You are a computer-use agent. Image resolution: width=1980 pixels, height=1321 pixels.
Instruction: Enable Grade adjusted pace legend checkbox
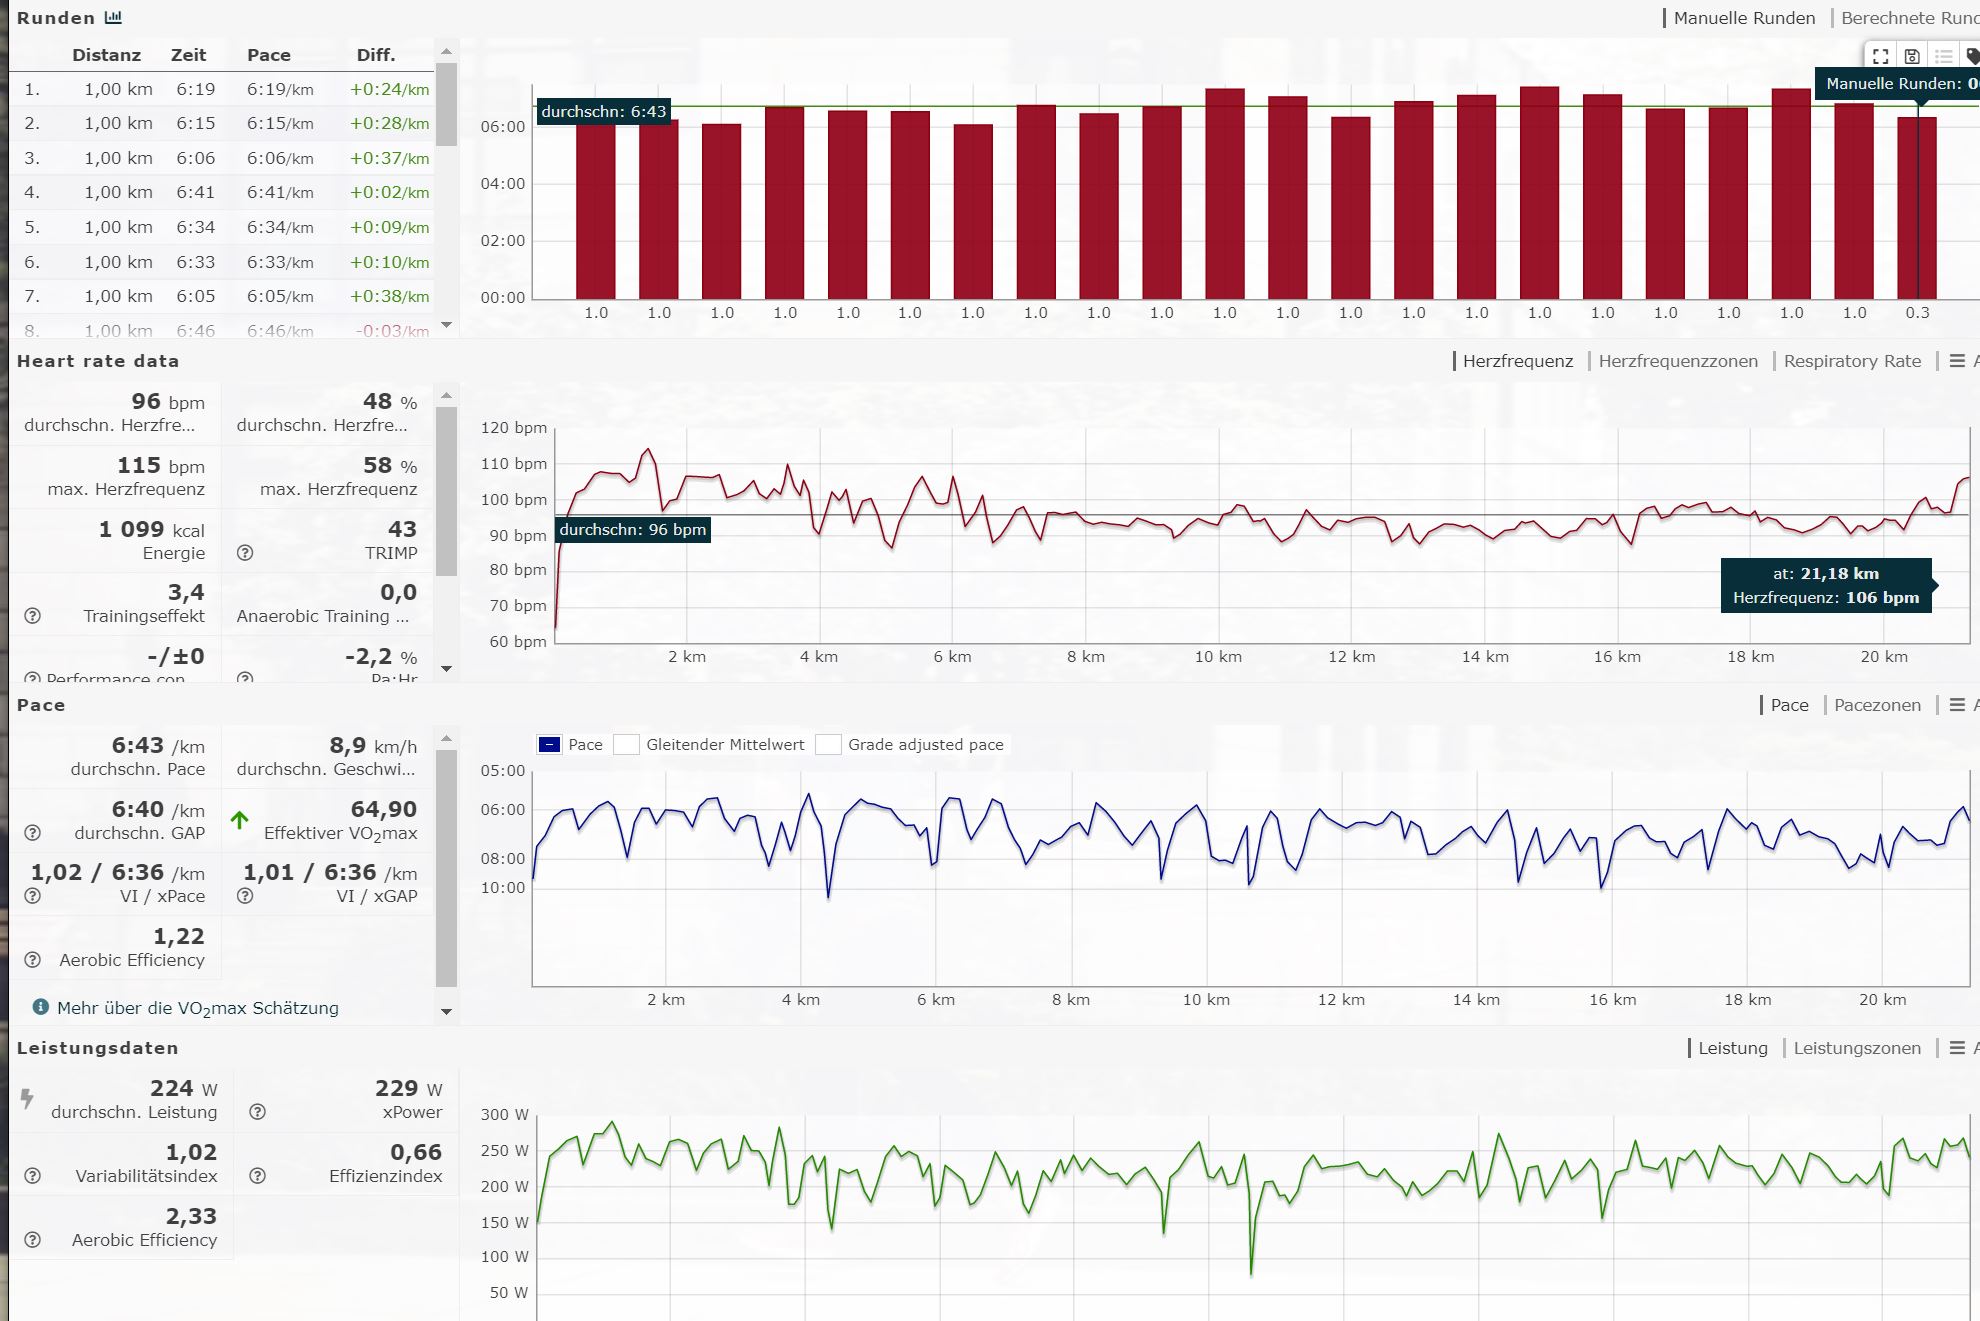[x=828, y=744]
